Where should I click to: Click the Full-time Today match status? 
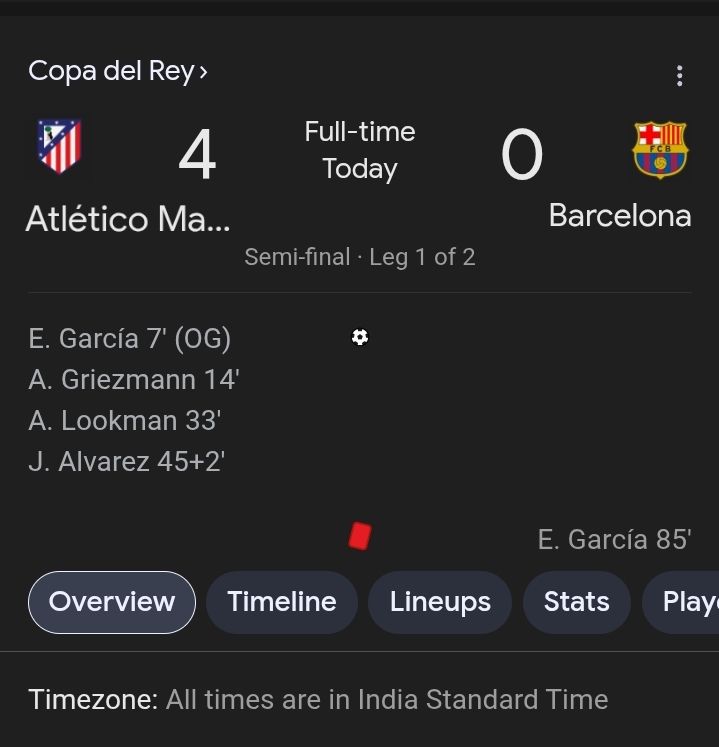360,150
